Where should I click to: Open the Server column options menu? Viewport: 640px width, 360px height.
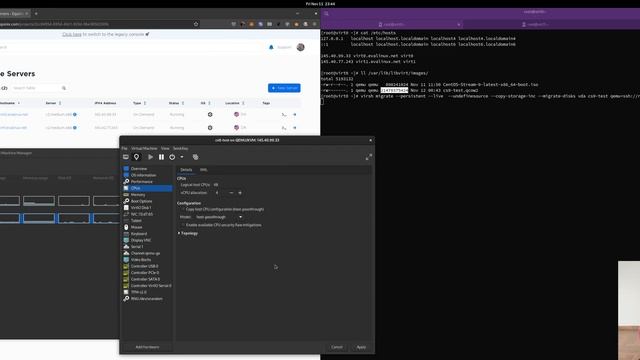[x=60, y=103]
